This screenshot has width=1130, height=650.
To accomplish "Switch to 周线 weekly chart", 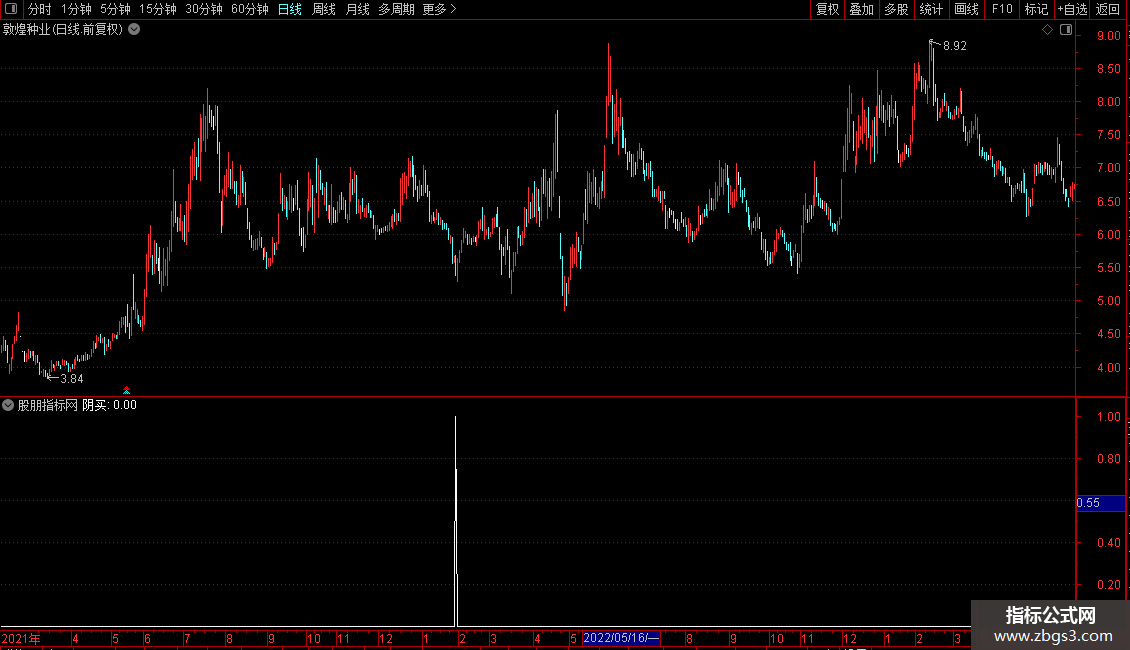I will pyautogui.click(x=324, y=9).
